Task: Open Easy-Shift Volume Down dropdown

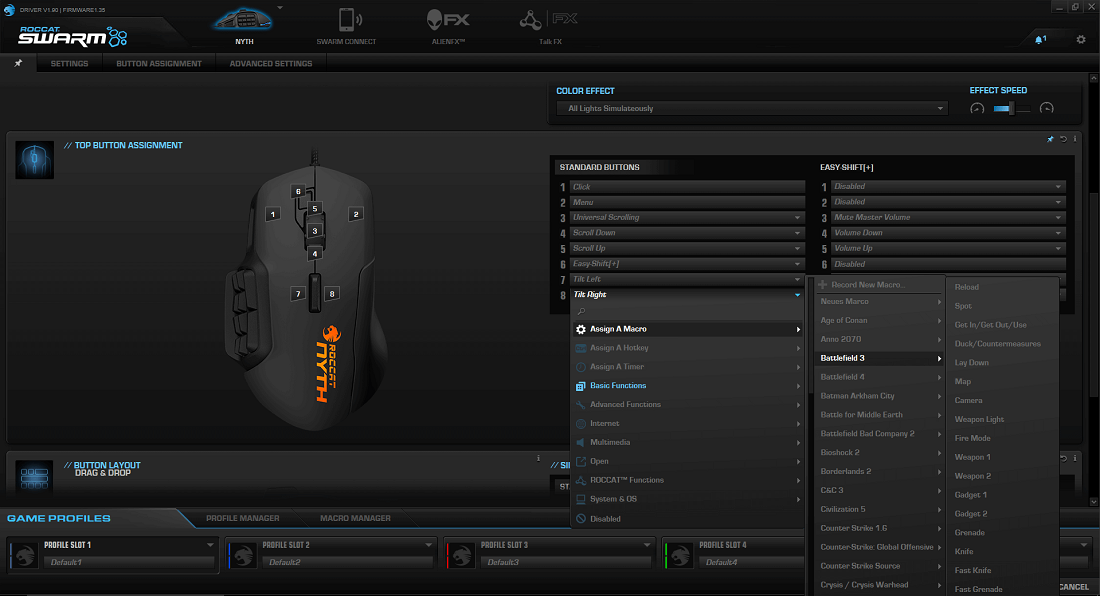Action: click(948, 233)
